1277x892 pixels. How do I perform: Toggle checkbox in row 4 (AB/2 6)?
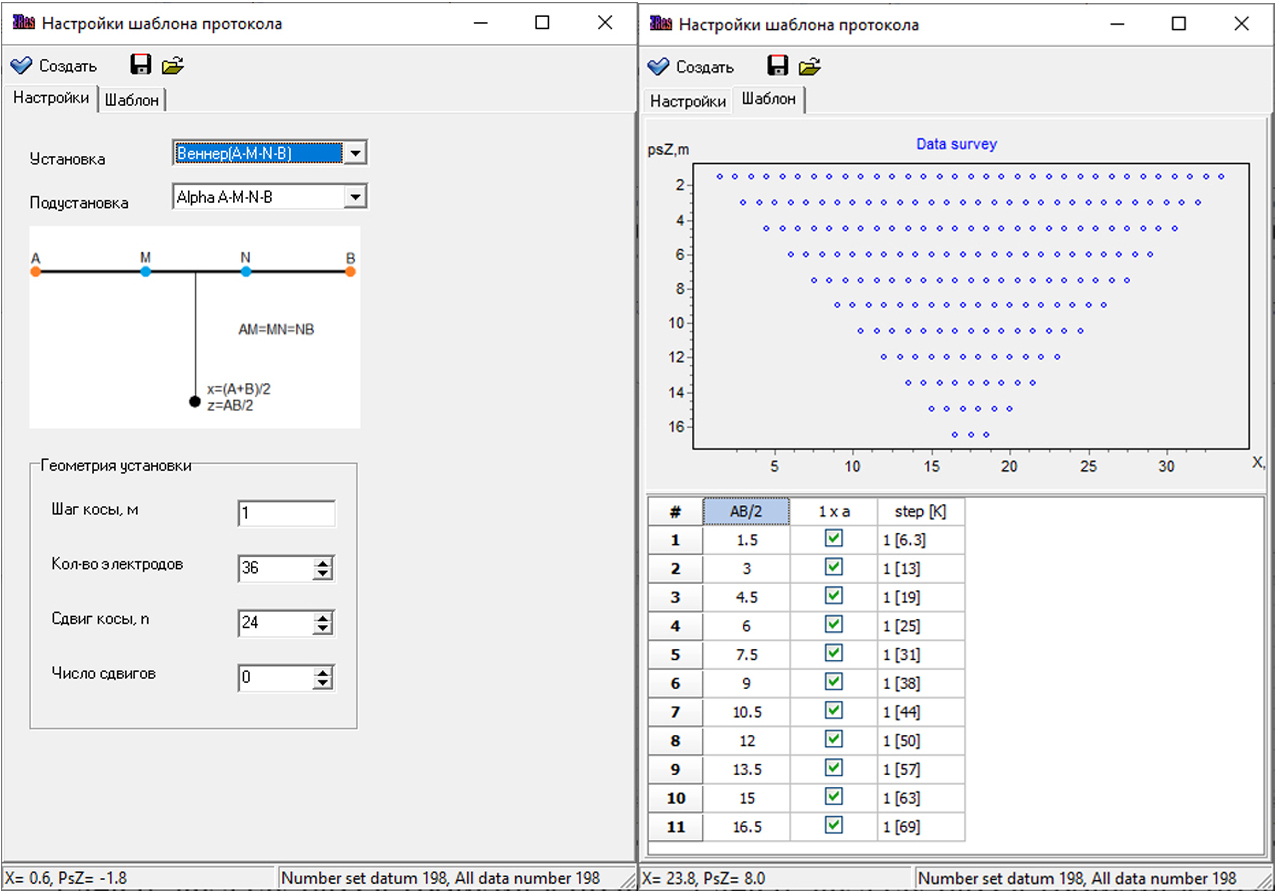point(834,624)
